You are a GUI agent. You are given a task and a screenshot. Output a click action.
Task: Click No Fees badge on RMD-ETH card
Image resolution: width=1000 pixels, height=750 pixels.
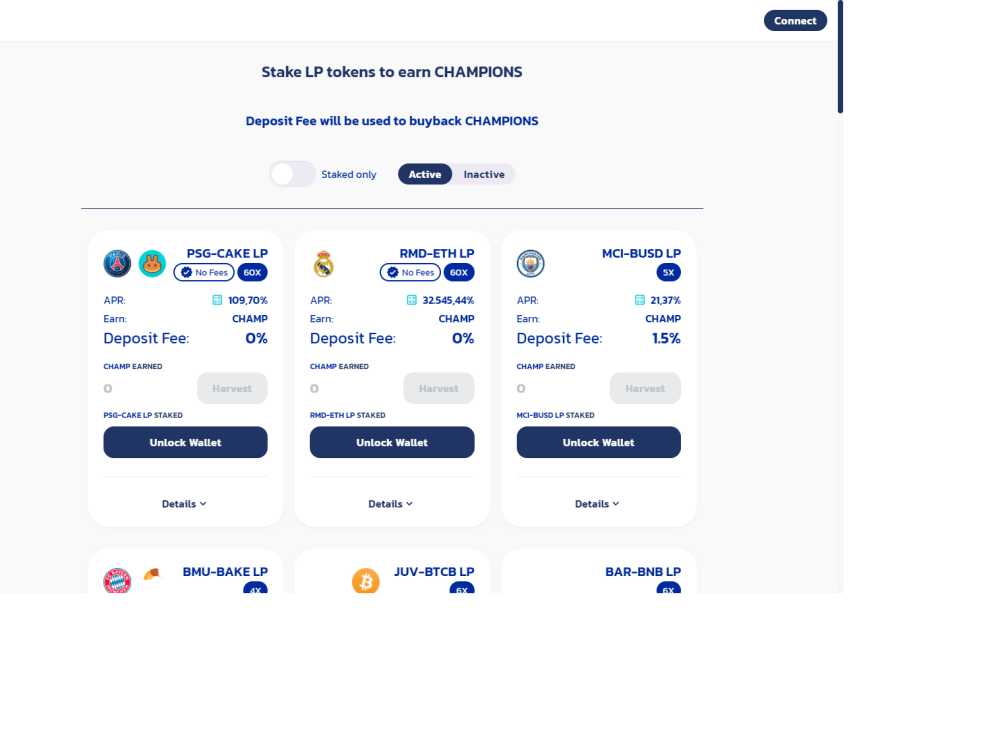(410, 272)
